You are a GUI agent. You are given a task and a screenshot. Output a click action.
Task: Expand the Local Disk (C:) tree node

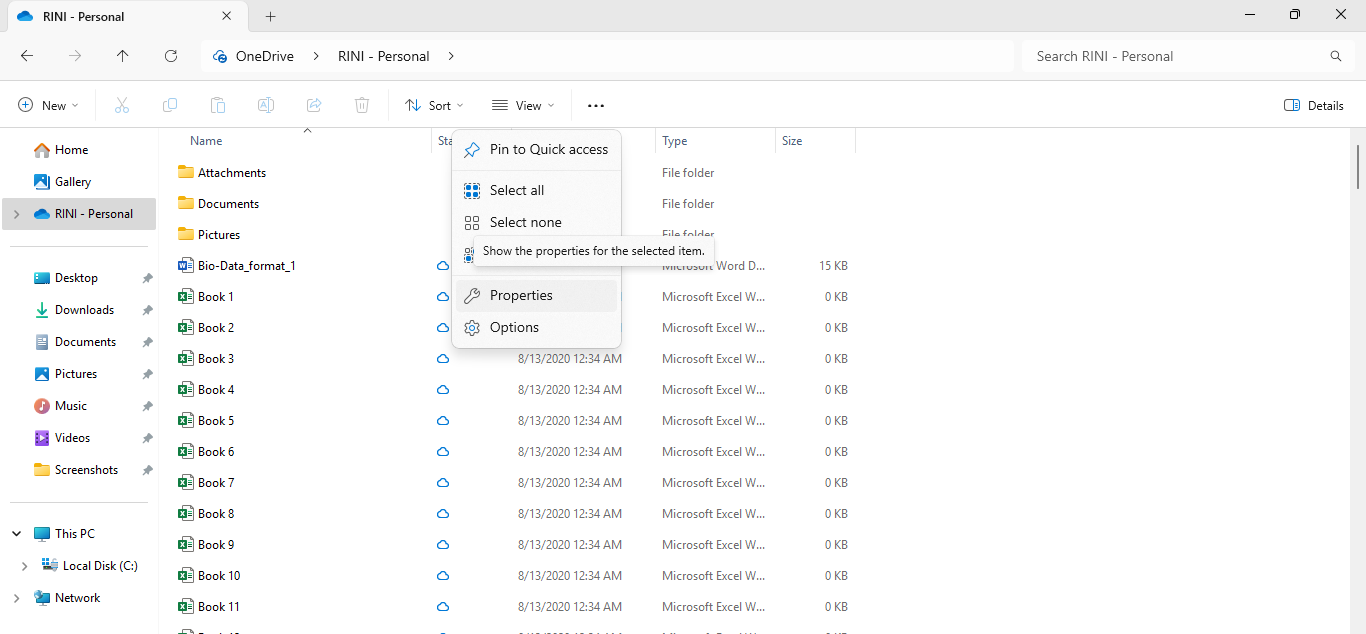[x=25, y=566]
